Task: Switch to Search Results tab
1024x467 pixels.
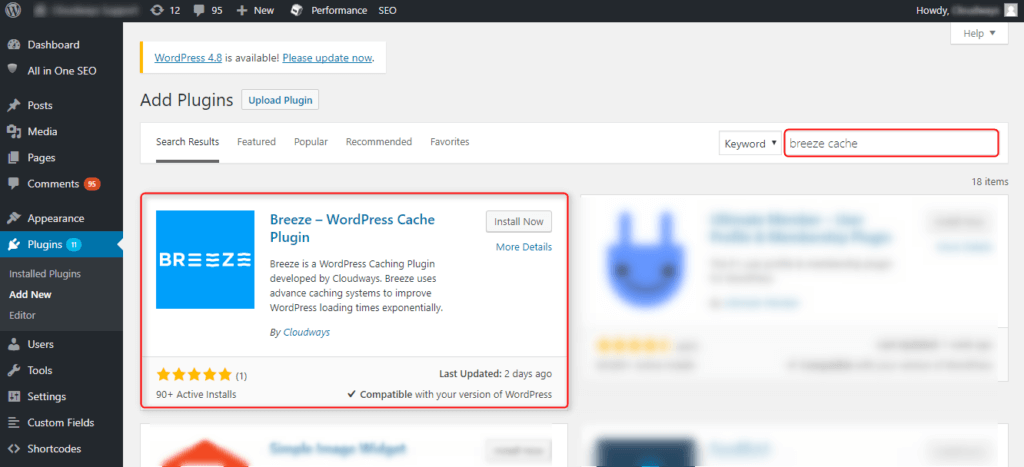Action: click(x=187, y=142)
